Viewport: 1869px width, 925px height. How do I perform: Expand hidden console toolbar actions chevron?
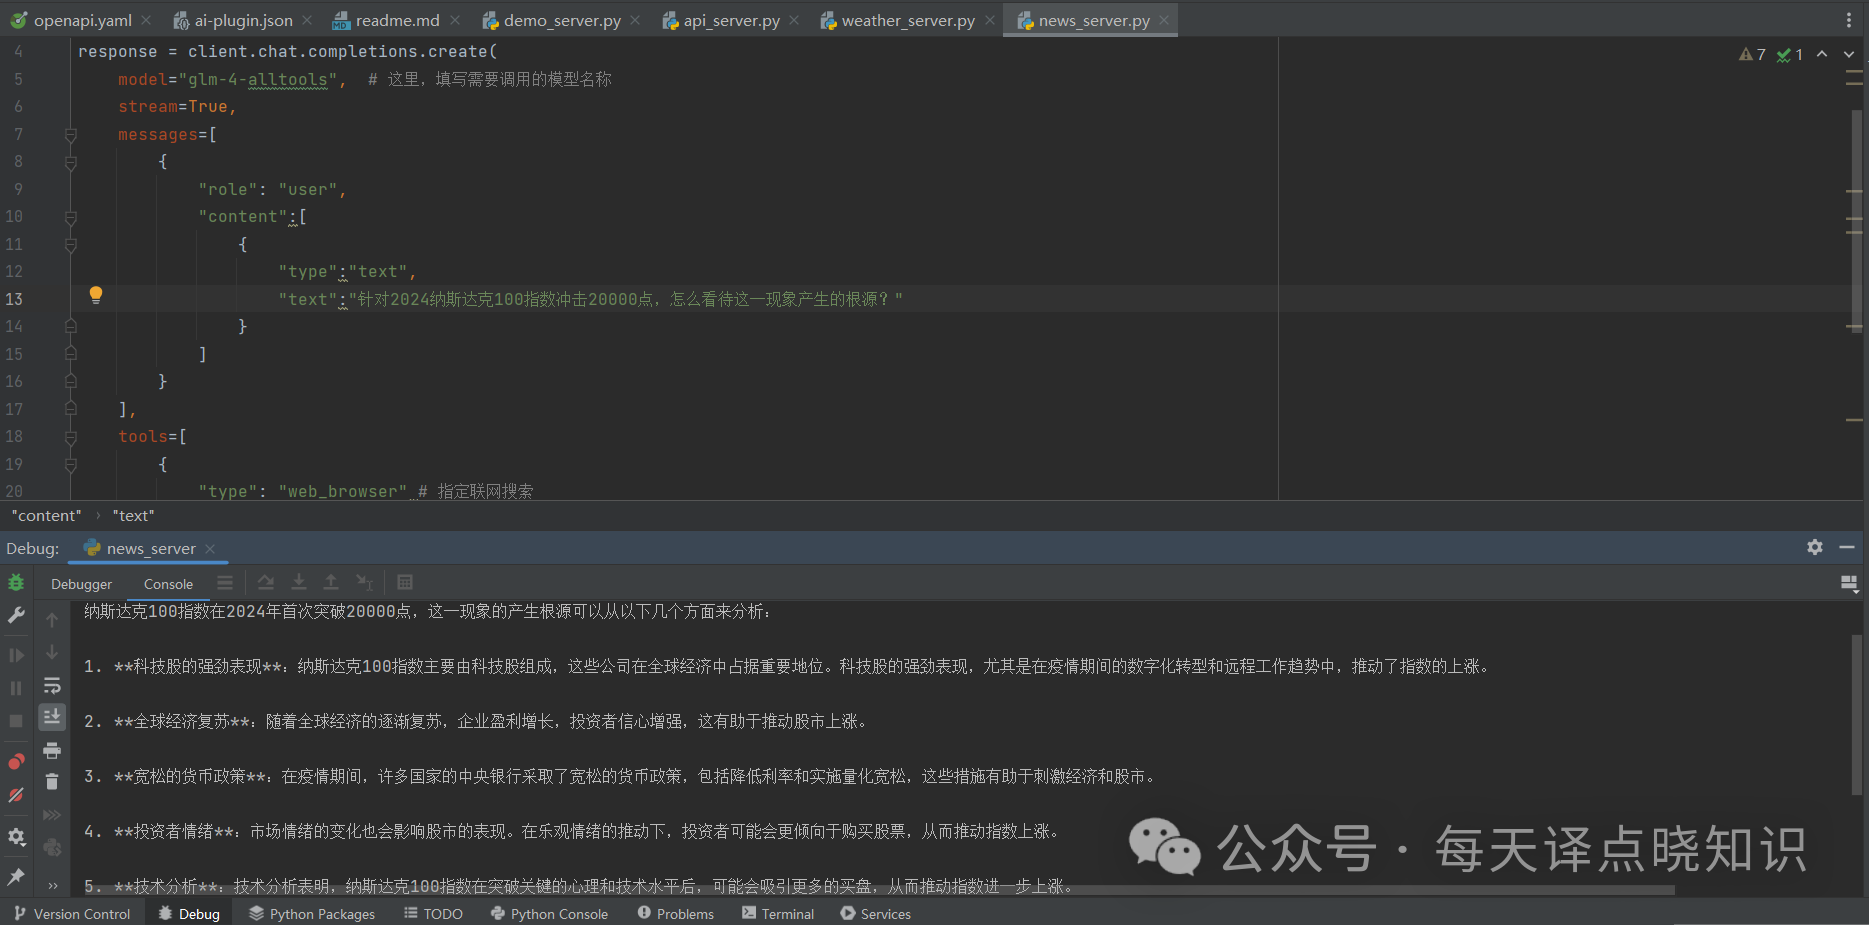pos(52,885)
